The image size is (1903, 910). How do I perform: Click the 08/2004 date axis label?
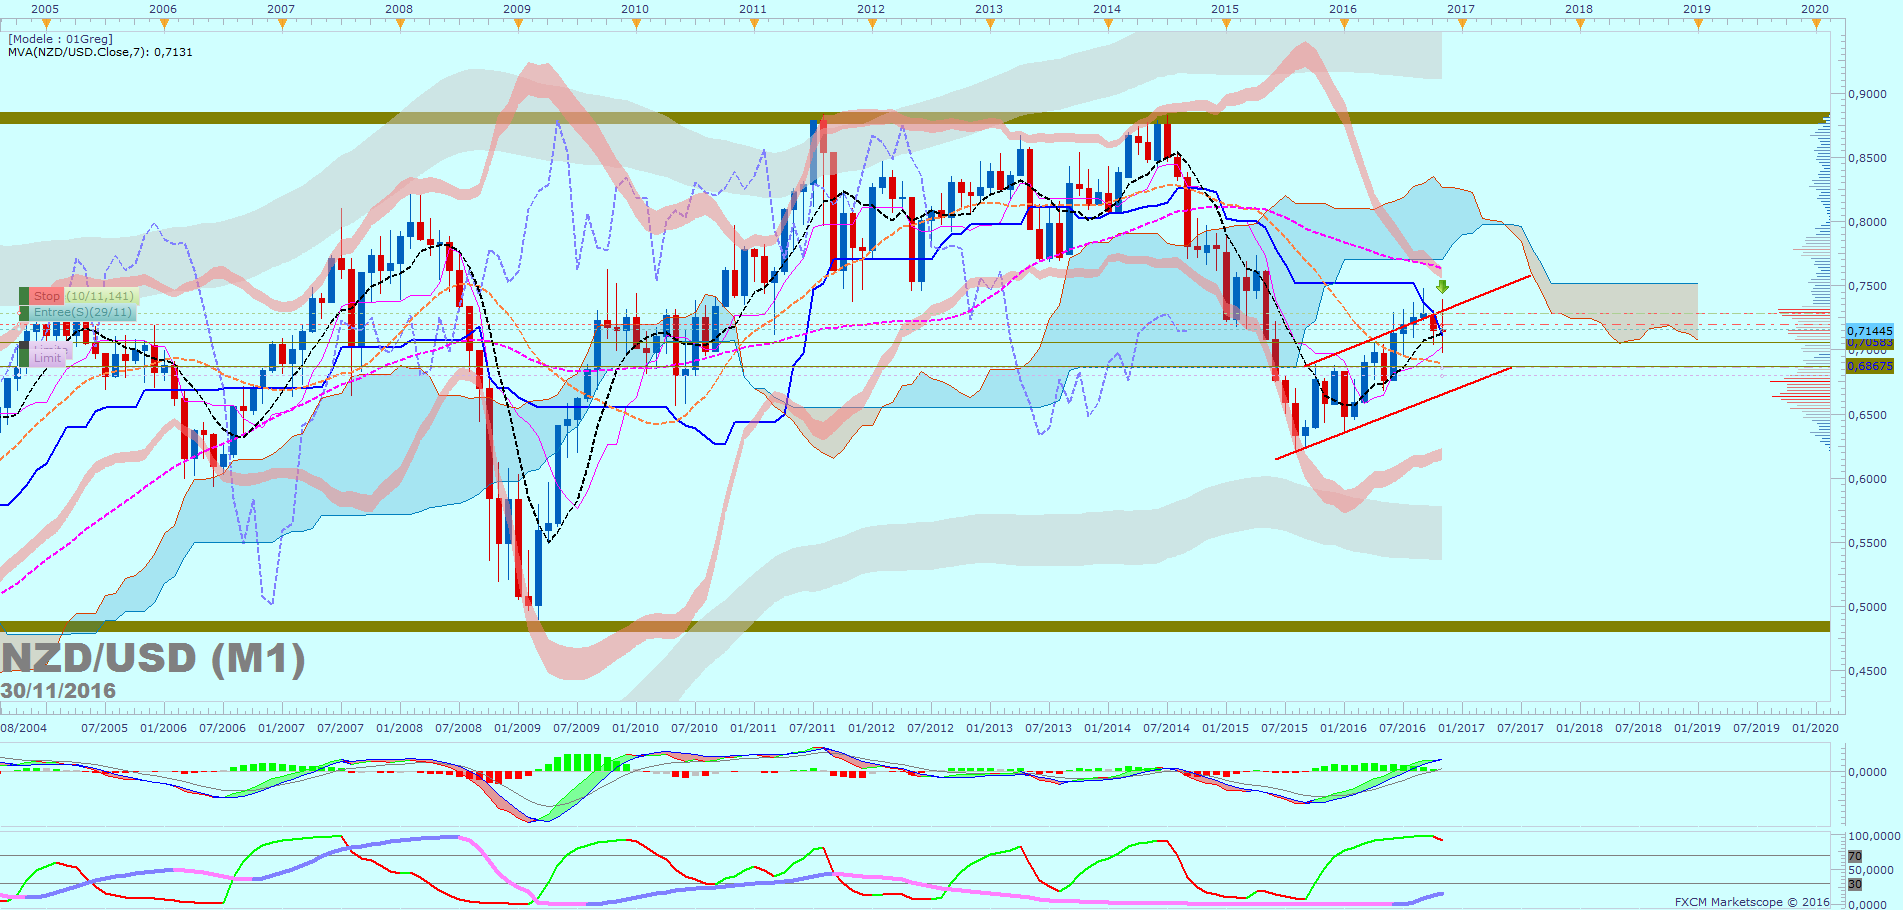24,728
